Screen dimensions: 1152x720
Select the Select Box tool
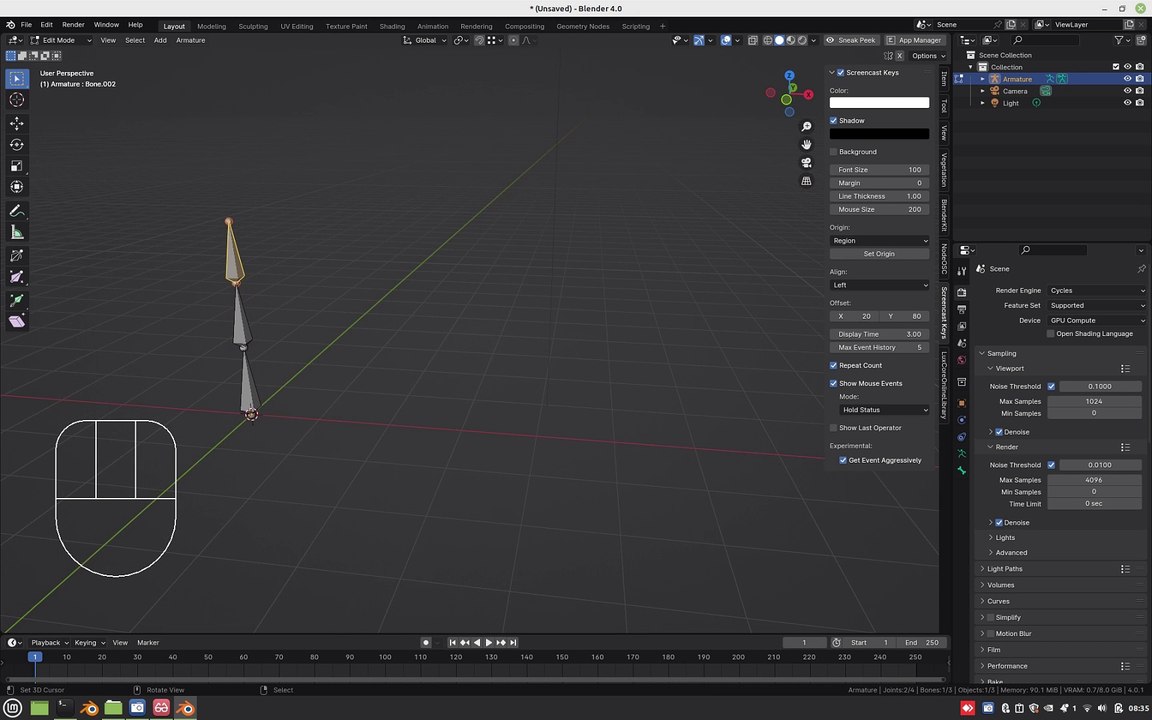[17, 79]
